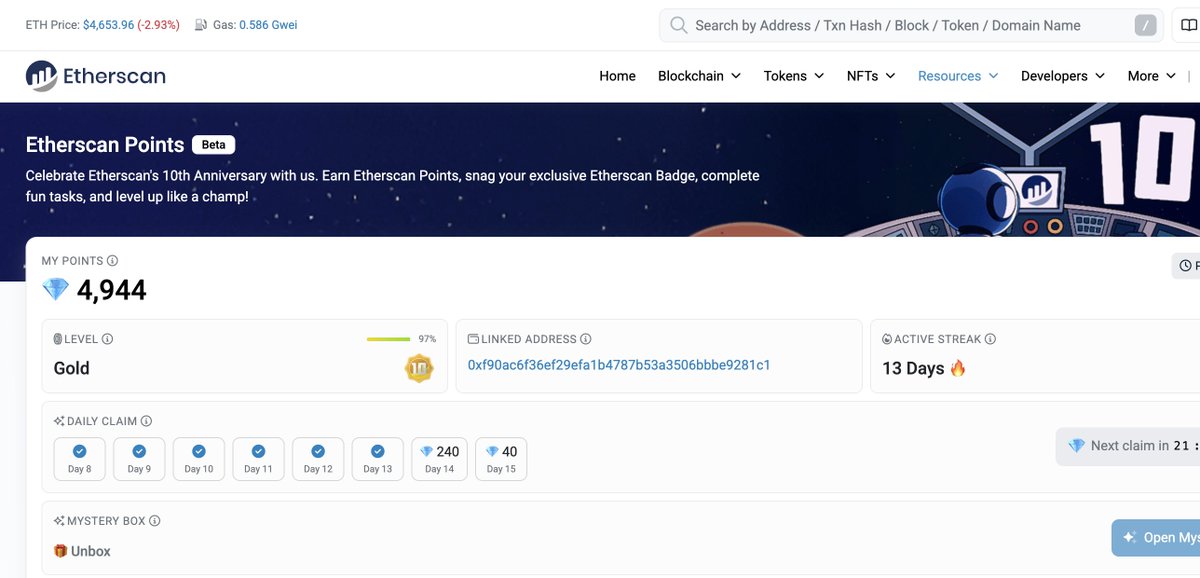Click the Etherscan Points heading

(x=105, y=145)
